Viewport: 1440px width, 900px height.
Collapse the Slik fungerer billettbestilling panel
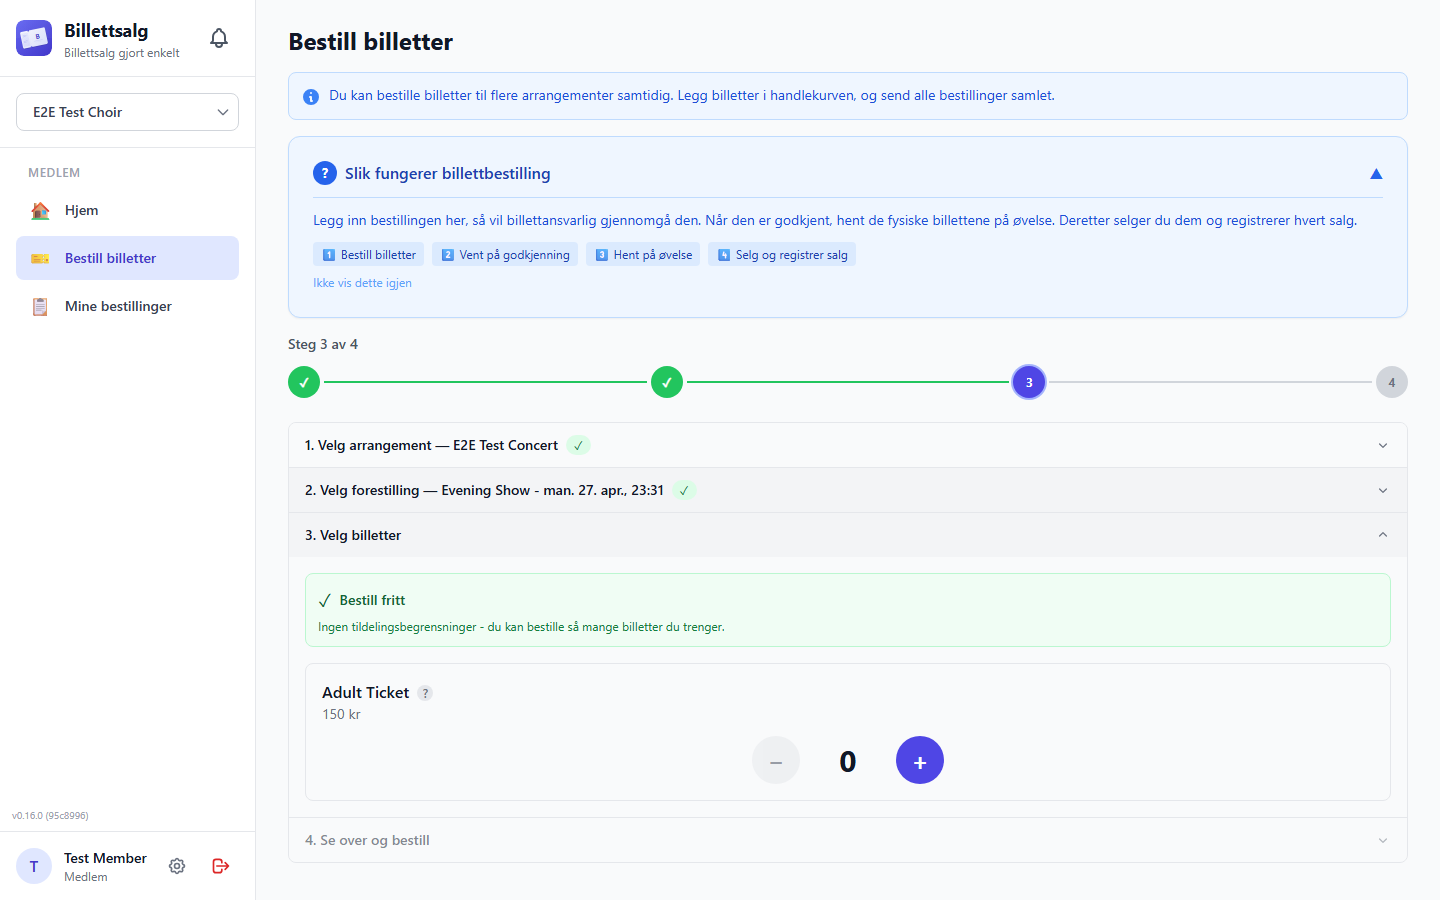tap(1376, 174)
